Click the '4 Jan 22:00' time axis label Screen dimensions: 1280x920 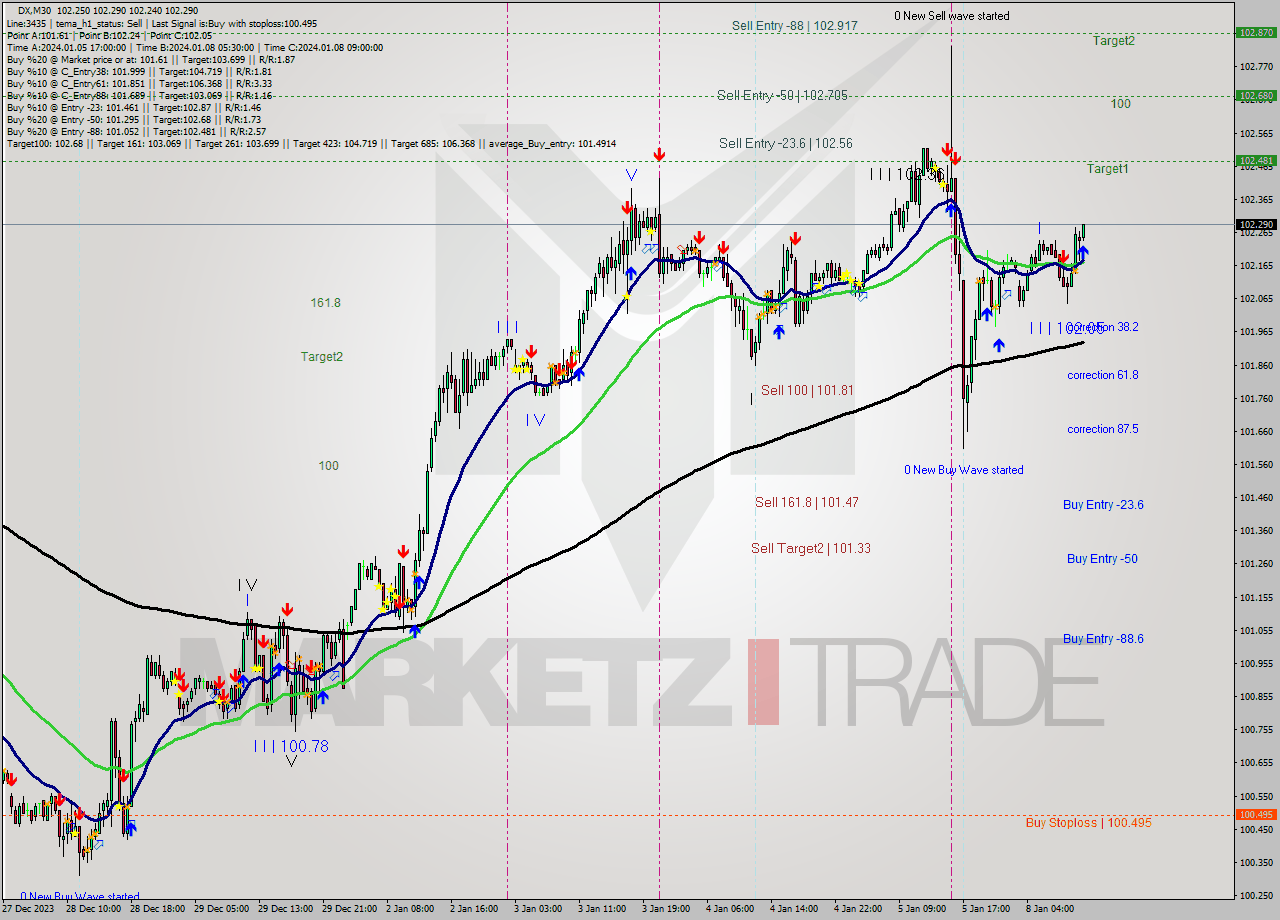coord(858,909)
